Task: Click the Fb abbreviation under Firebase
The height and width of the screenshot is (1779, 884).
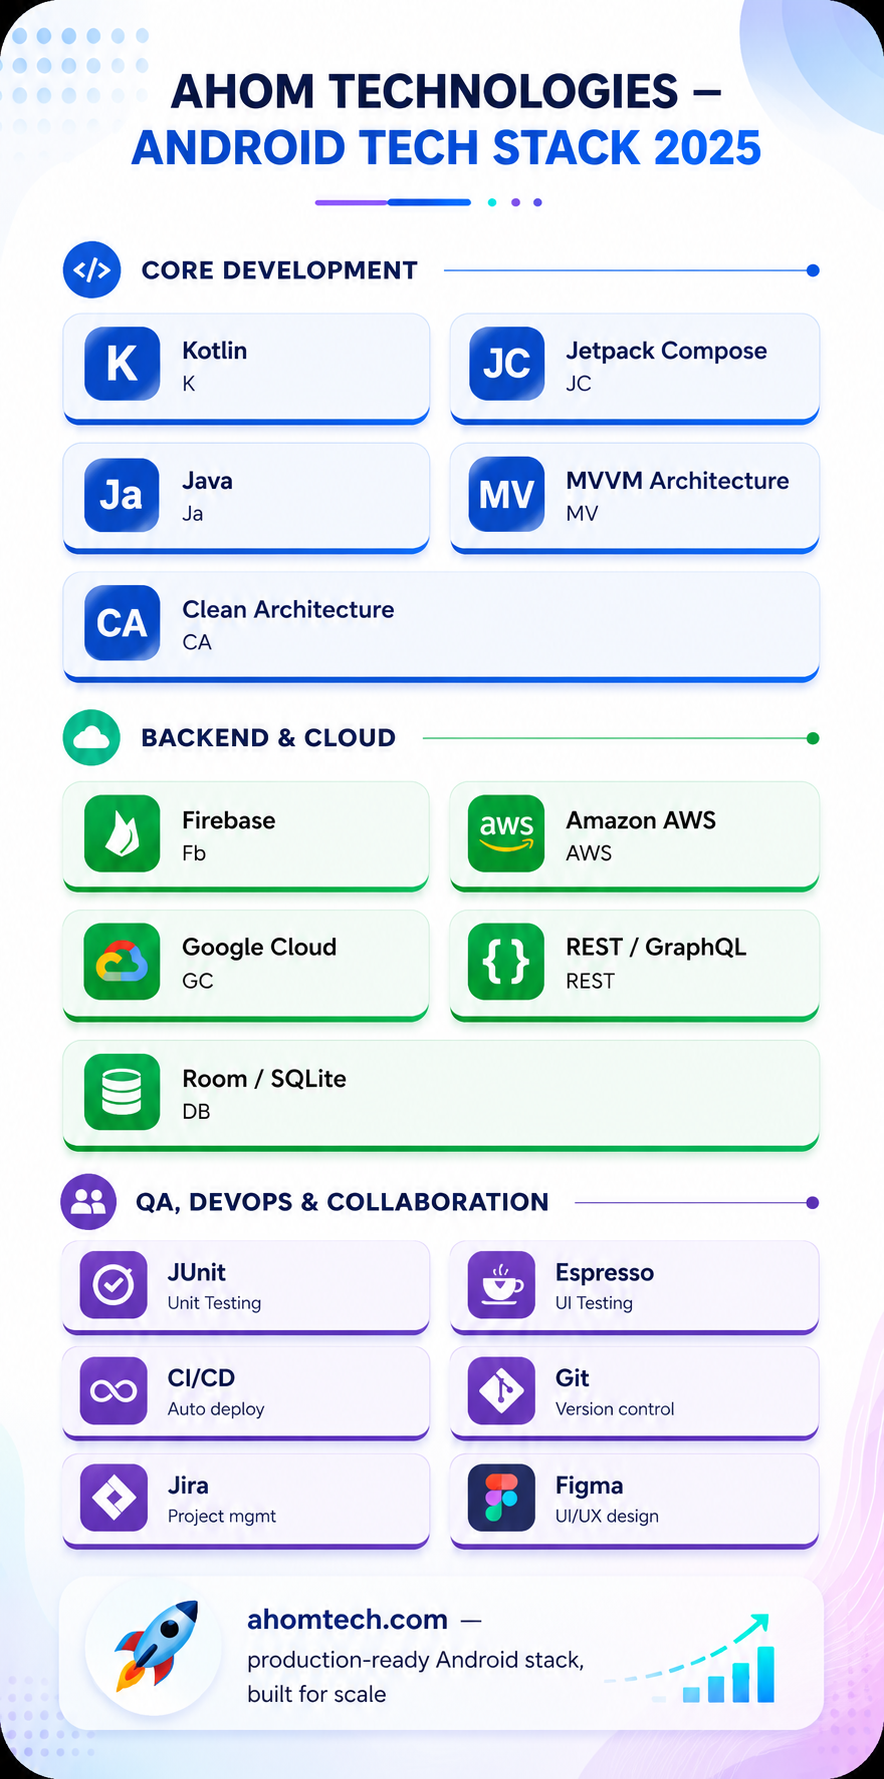Action: pyautogui.click(x=194, y=853)
